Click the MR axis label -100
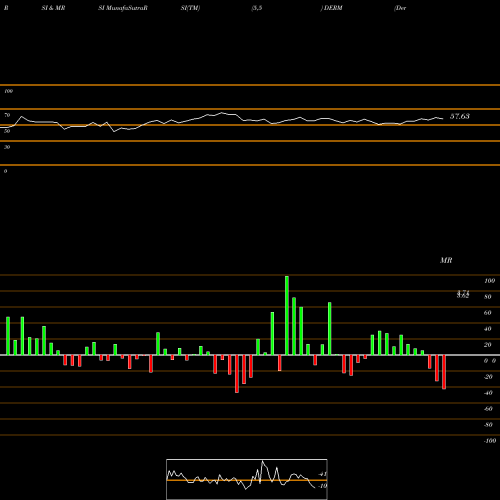Screen dimensions: 500x500 pyautogui.click(x=490, y=441)
